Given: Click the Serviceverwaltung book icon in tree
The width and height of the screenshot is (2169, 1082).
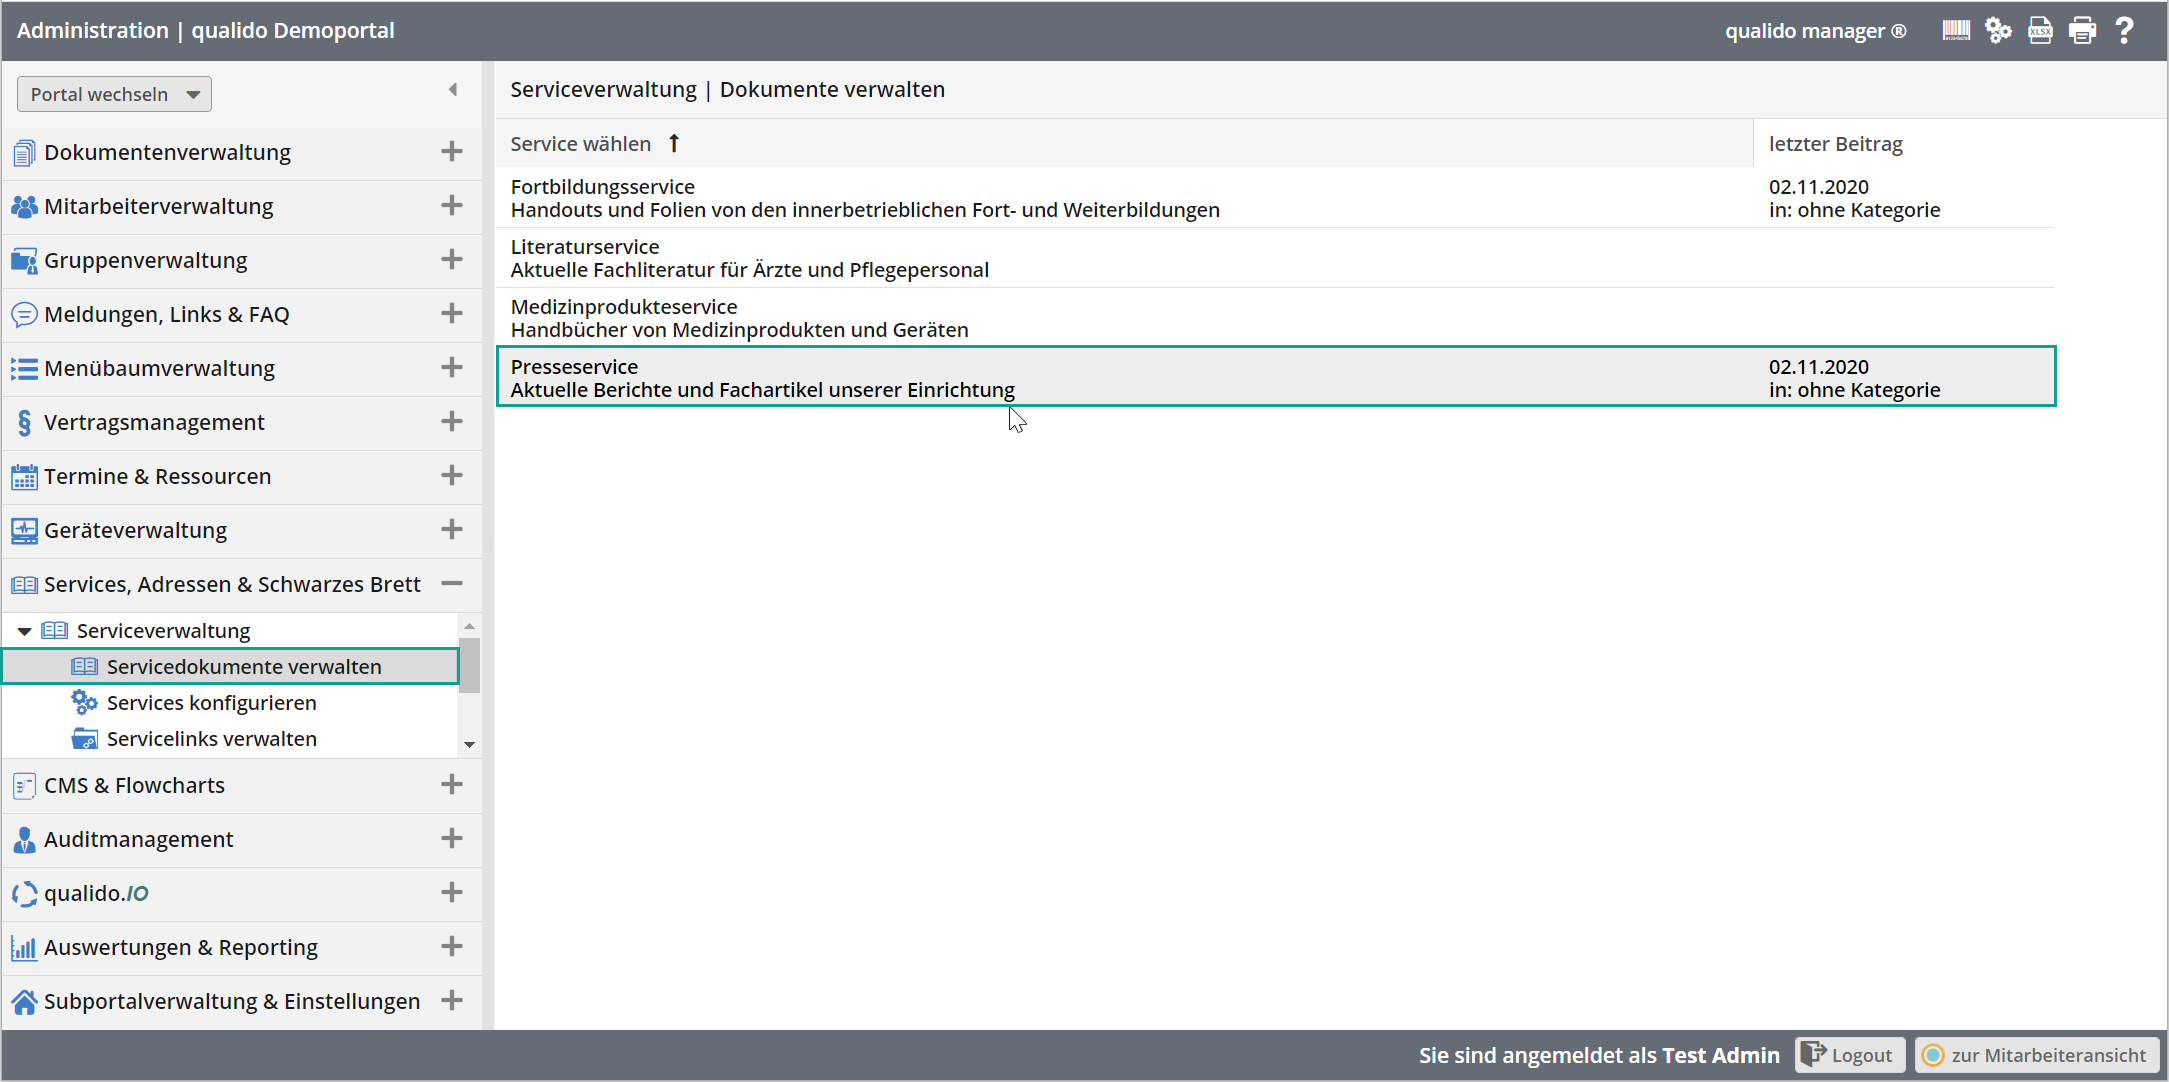Looking at the screenshot, I should 54,631.
